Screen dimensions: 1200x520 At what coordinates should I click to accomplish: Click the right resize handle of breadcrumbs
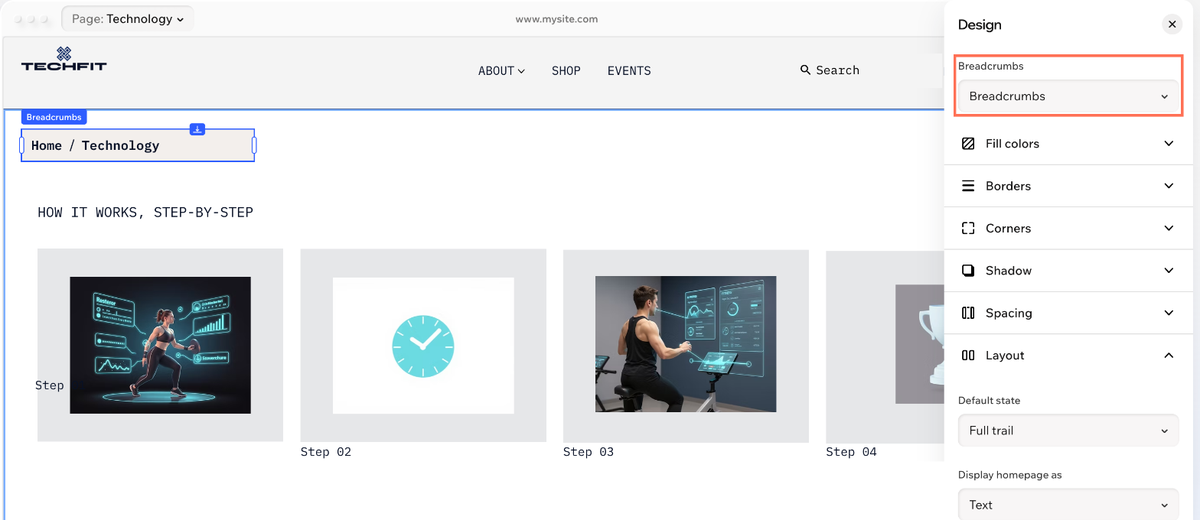tap(254, 145)
